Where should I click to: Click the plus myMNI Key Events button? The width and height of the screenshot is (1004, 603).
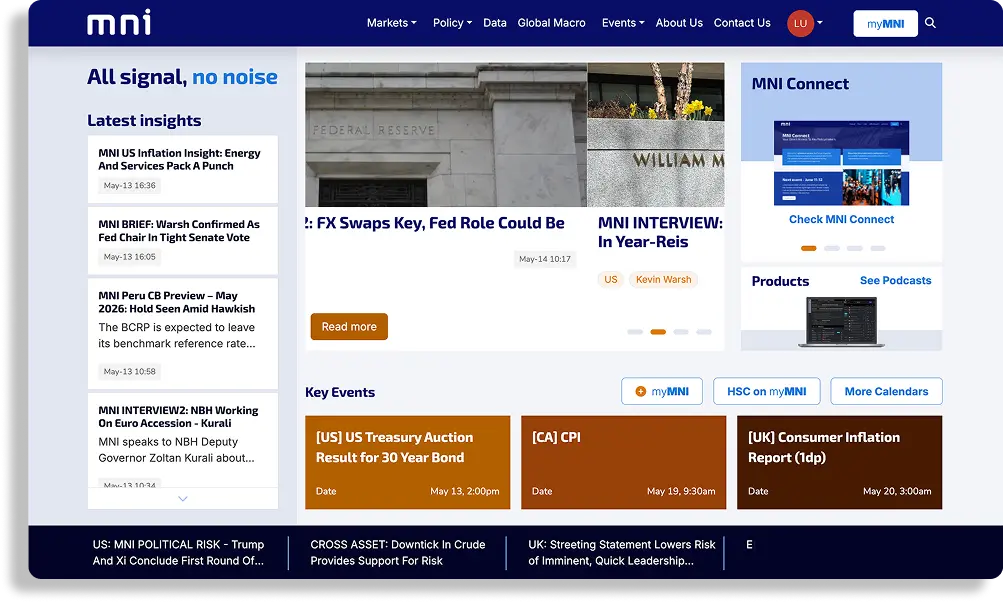pyautogui.click(x=662, y=391)
